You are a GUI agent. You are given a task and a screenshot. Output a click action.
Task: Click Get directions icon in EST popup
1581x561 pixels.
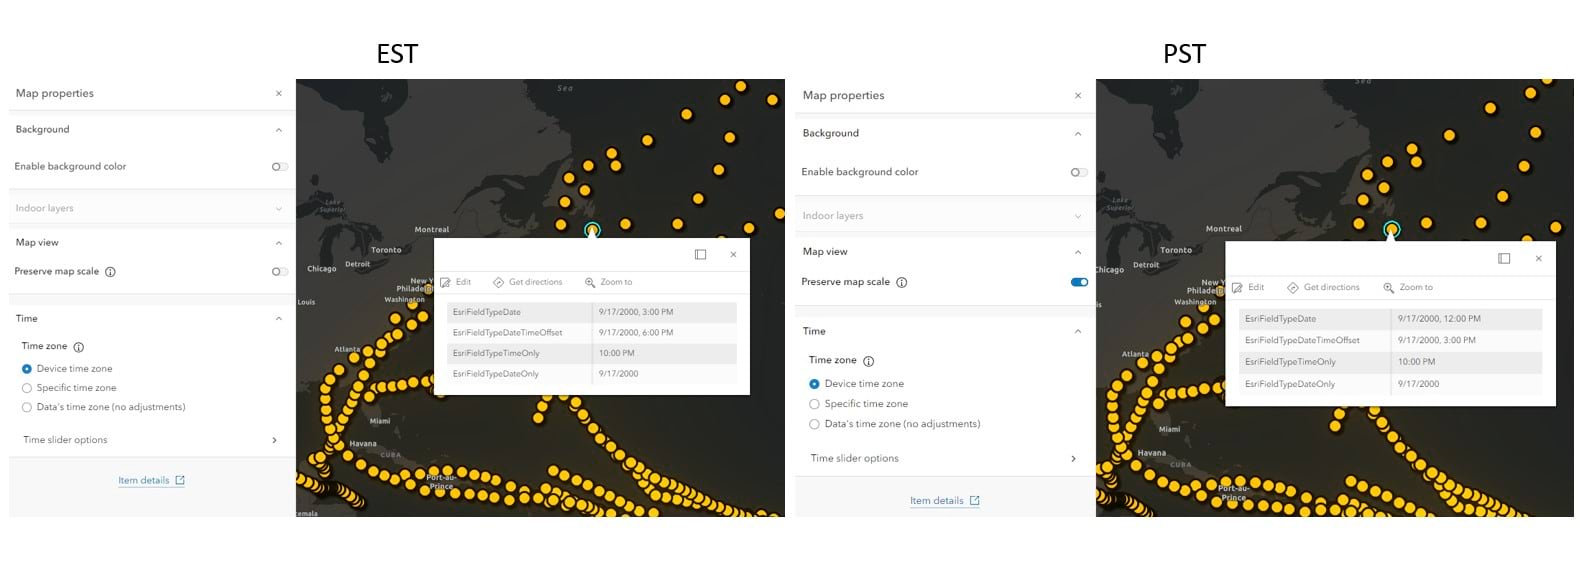click(499, 283)
